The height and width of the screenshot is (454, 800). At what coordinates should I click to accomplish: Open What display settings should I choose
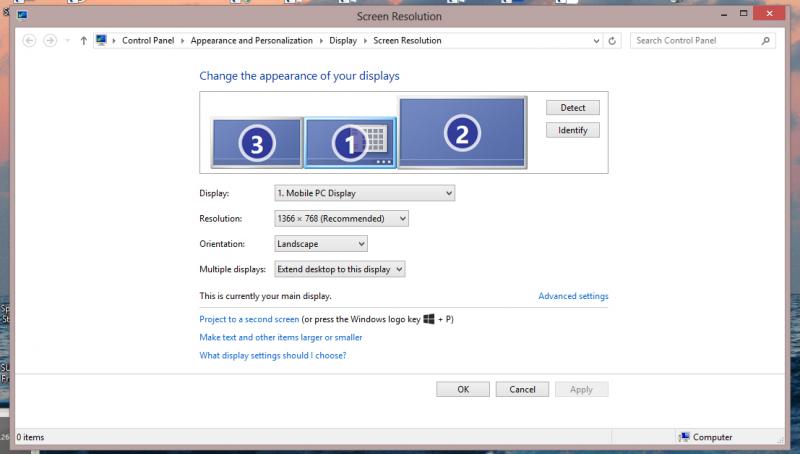(x=272, y=355)
